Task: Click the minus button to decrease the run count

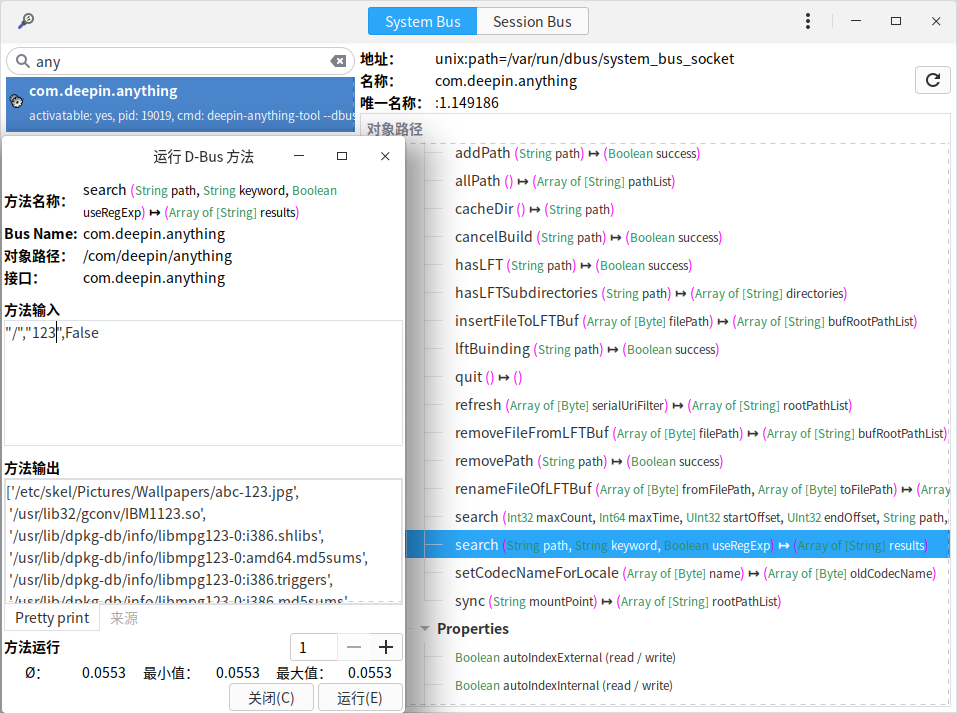Action: [x=354, y=647]
